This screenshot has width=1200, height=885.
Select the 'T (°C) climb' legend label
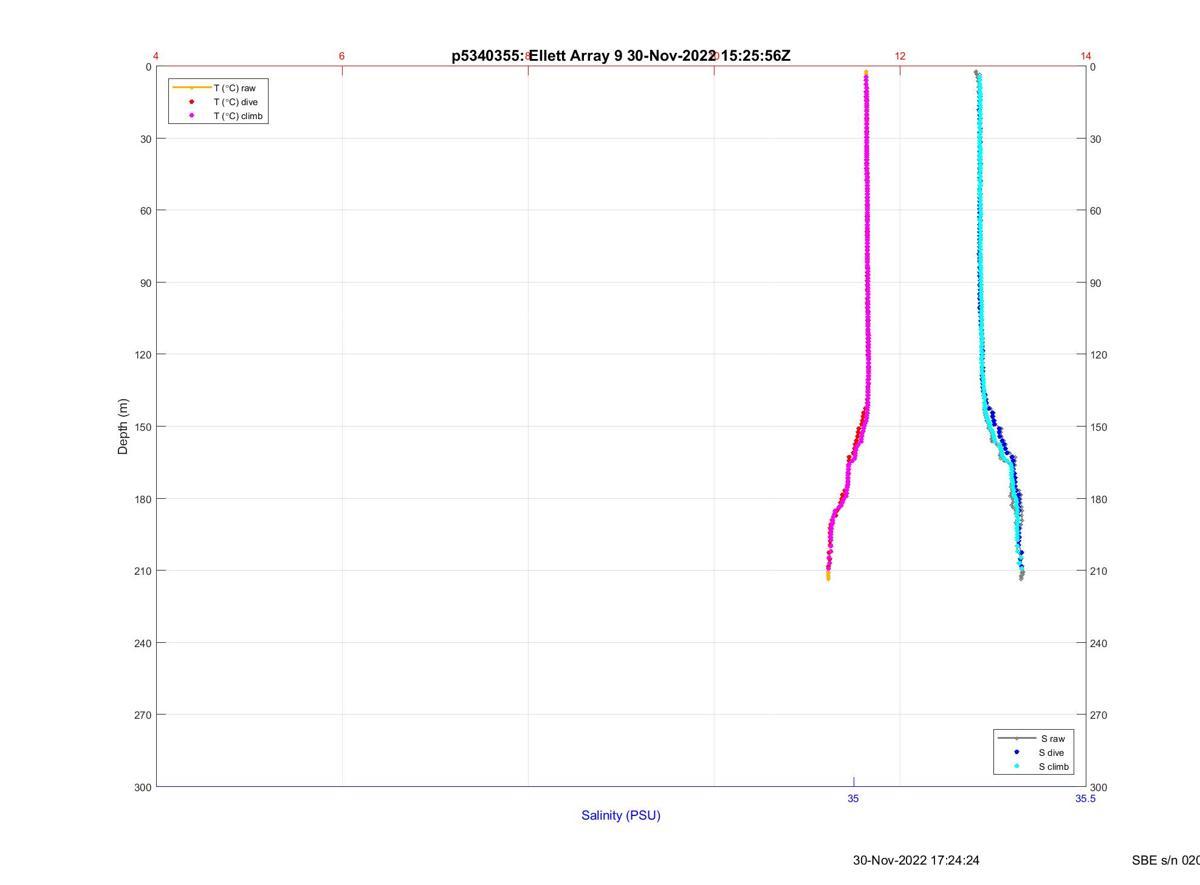[238, 116]
